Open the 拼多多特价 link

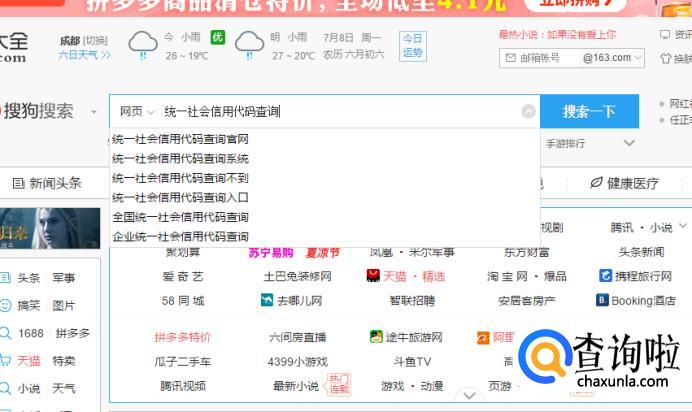pos(183,337)
